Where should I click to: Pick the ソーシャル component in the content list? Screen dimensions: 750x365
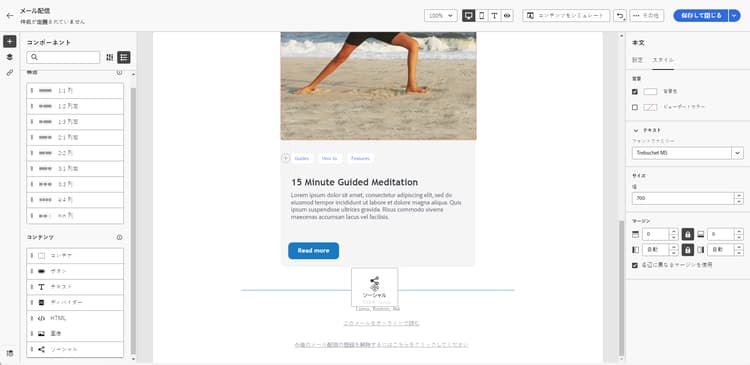pyautogui.click(x=75, y=349)
